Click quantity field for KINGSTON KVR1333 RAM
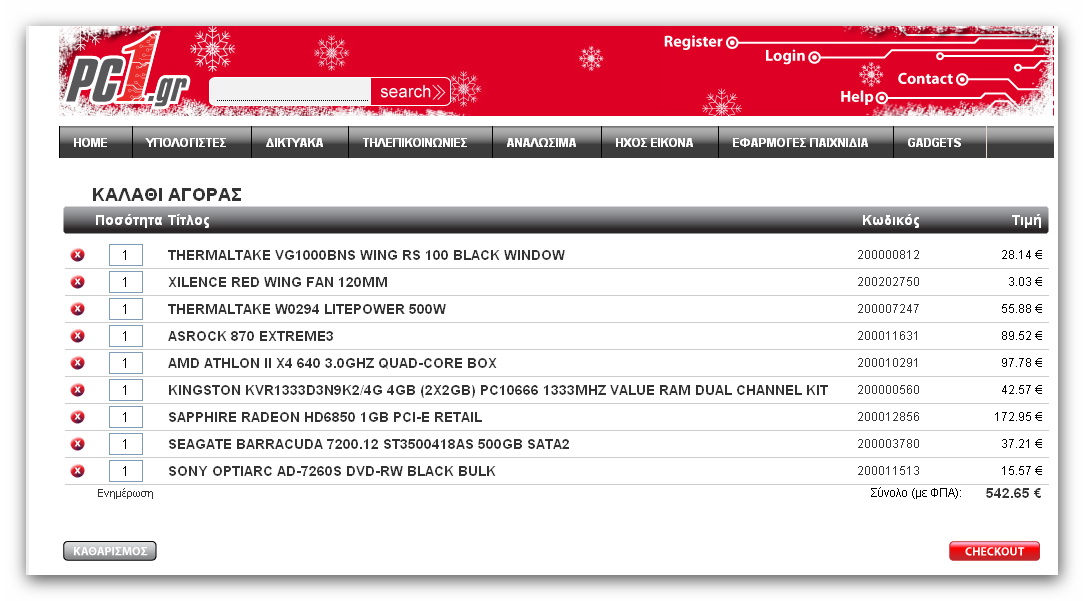This screenshot has height=601, width=1084. click(126, 390)
